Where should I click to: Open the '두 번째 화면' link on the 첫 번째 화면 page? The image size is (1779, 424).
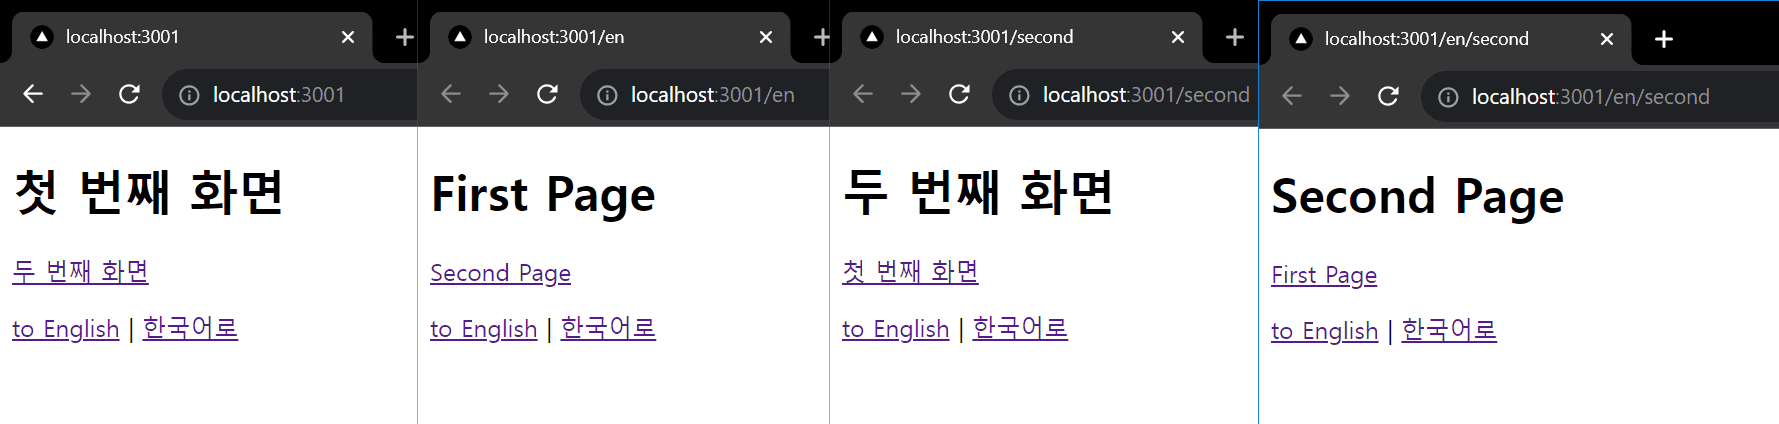click(80, 271)
